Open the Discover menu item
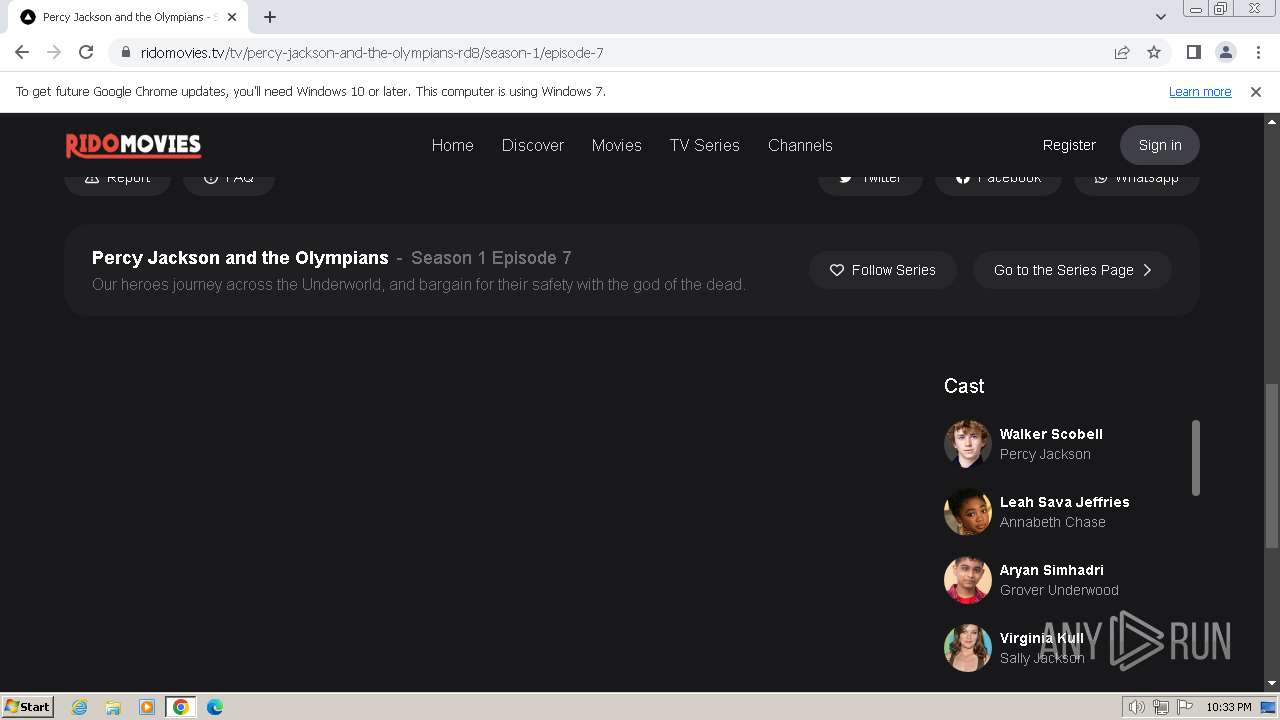The width and height of the screenshot is (1280, 720). pos(533,145)
